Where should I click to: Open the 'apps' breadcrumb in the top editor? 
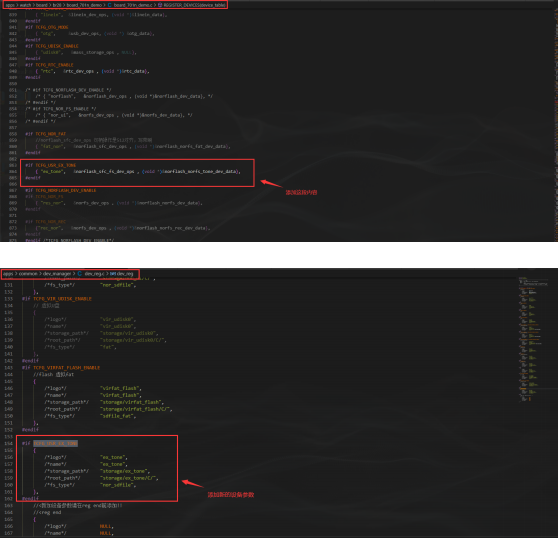point(10,5)
